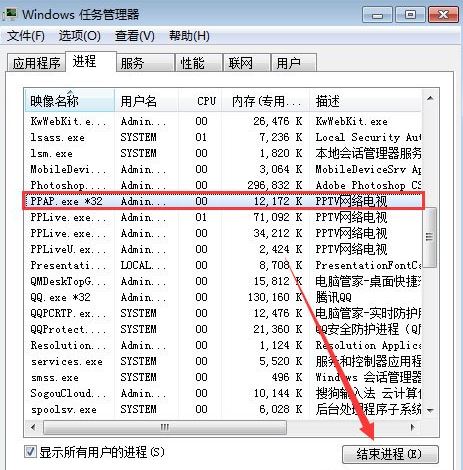Sort by 内存(专用) column header

click(x=265, y=101)
